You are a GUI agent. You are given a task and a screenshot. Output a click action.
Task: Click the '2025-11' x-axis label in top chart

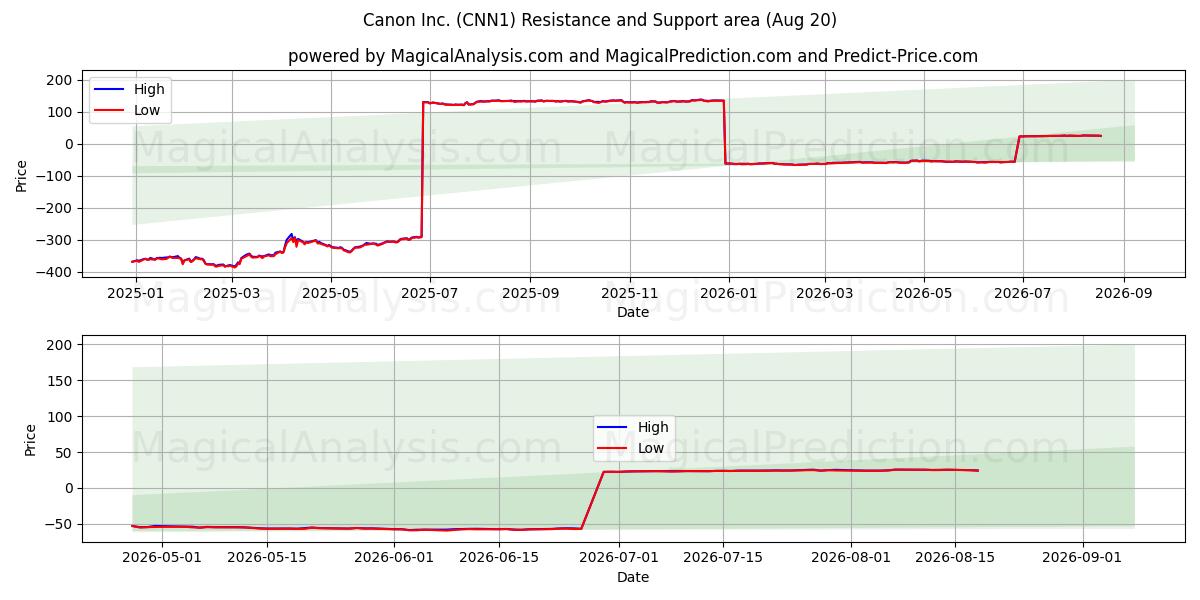[629, 294]
